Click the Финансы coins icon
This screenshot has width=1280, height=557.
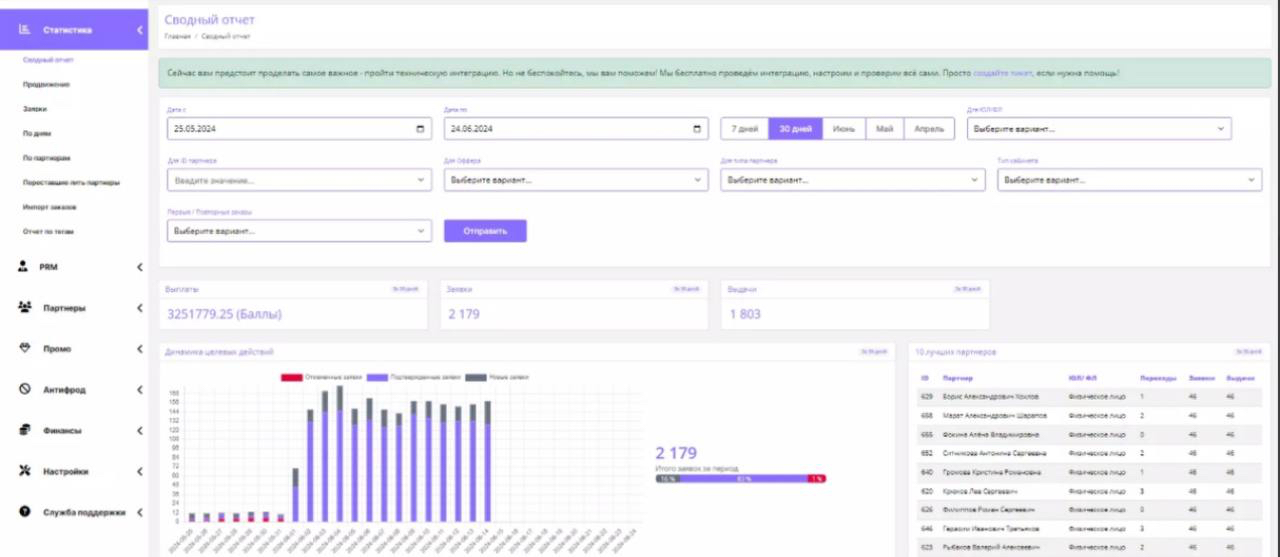25,430
